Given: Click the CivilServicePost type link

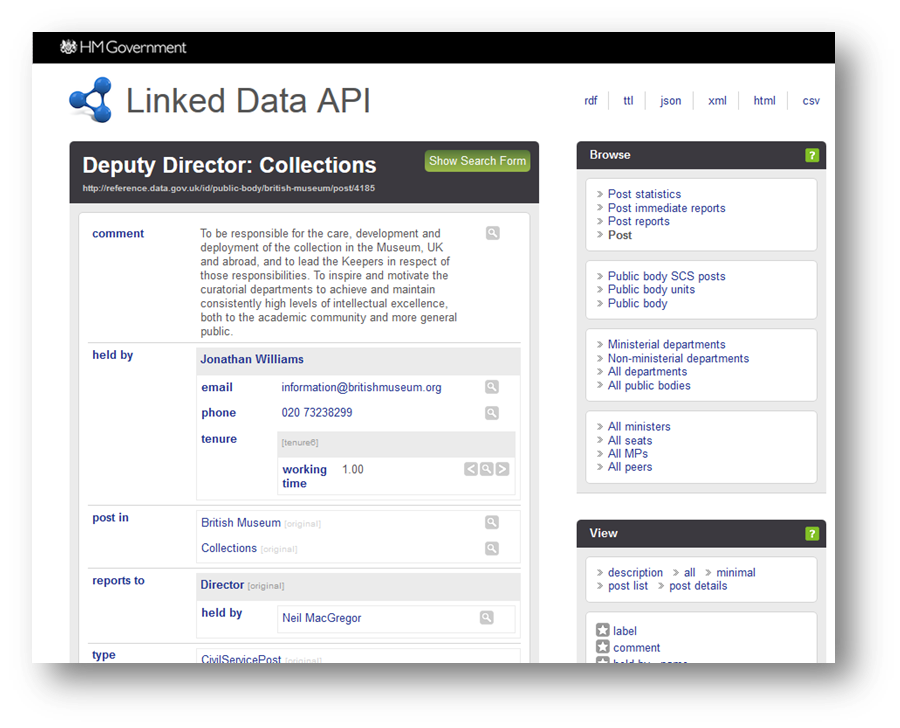Looking at the screenshot, I should 241,659.
